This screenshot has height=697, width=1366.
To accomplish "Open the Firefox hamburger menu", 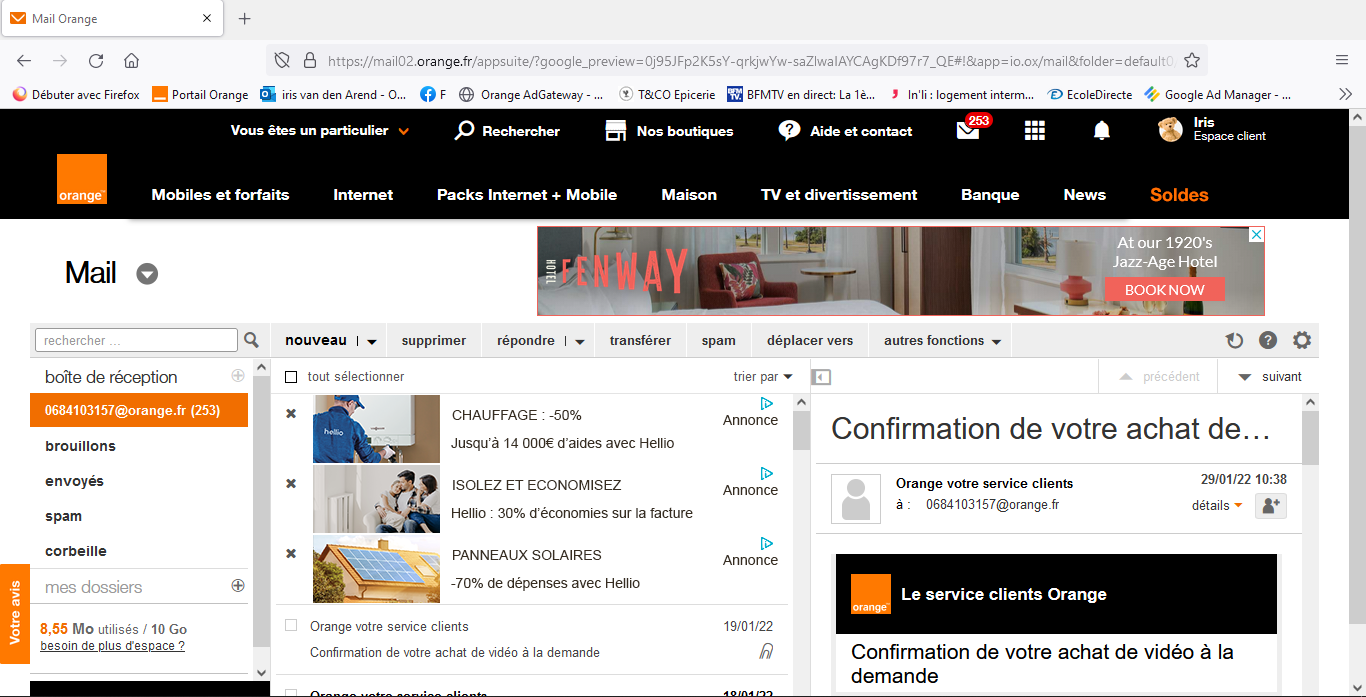I will pos(1342,60).
